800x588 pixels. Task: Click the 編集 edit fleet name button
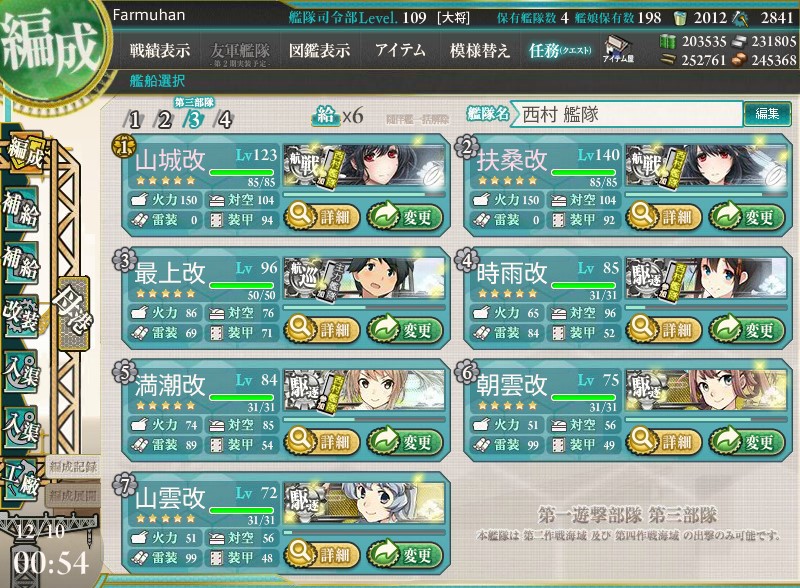767,113
